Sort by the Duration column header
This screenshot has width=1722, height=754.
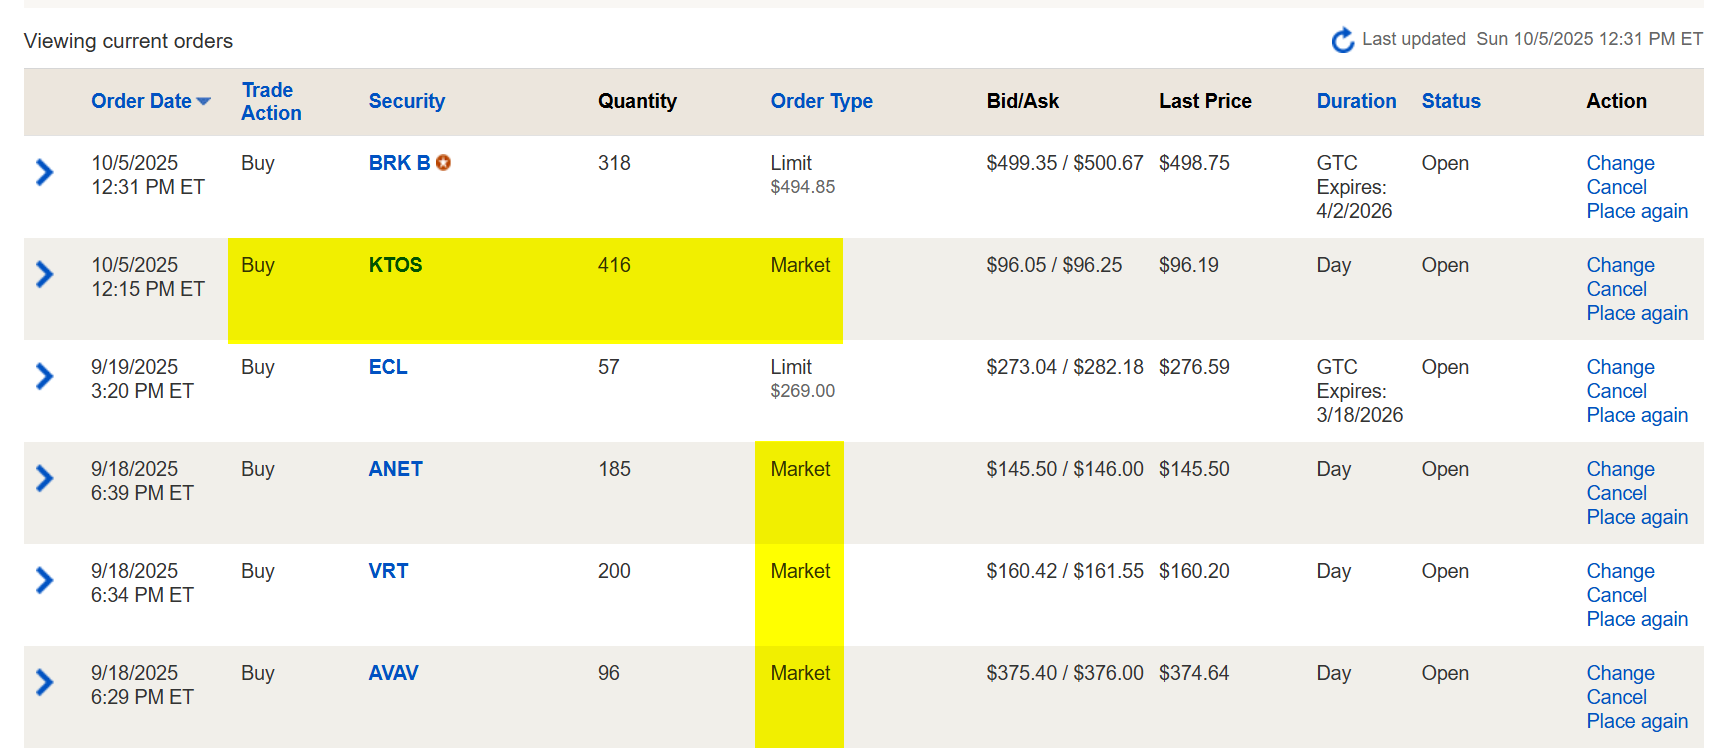coord(1355,101)
